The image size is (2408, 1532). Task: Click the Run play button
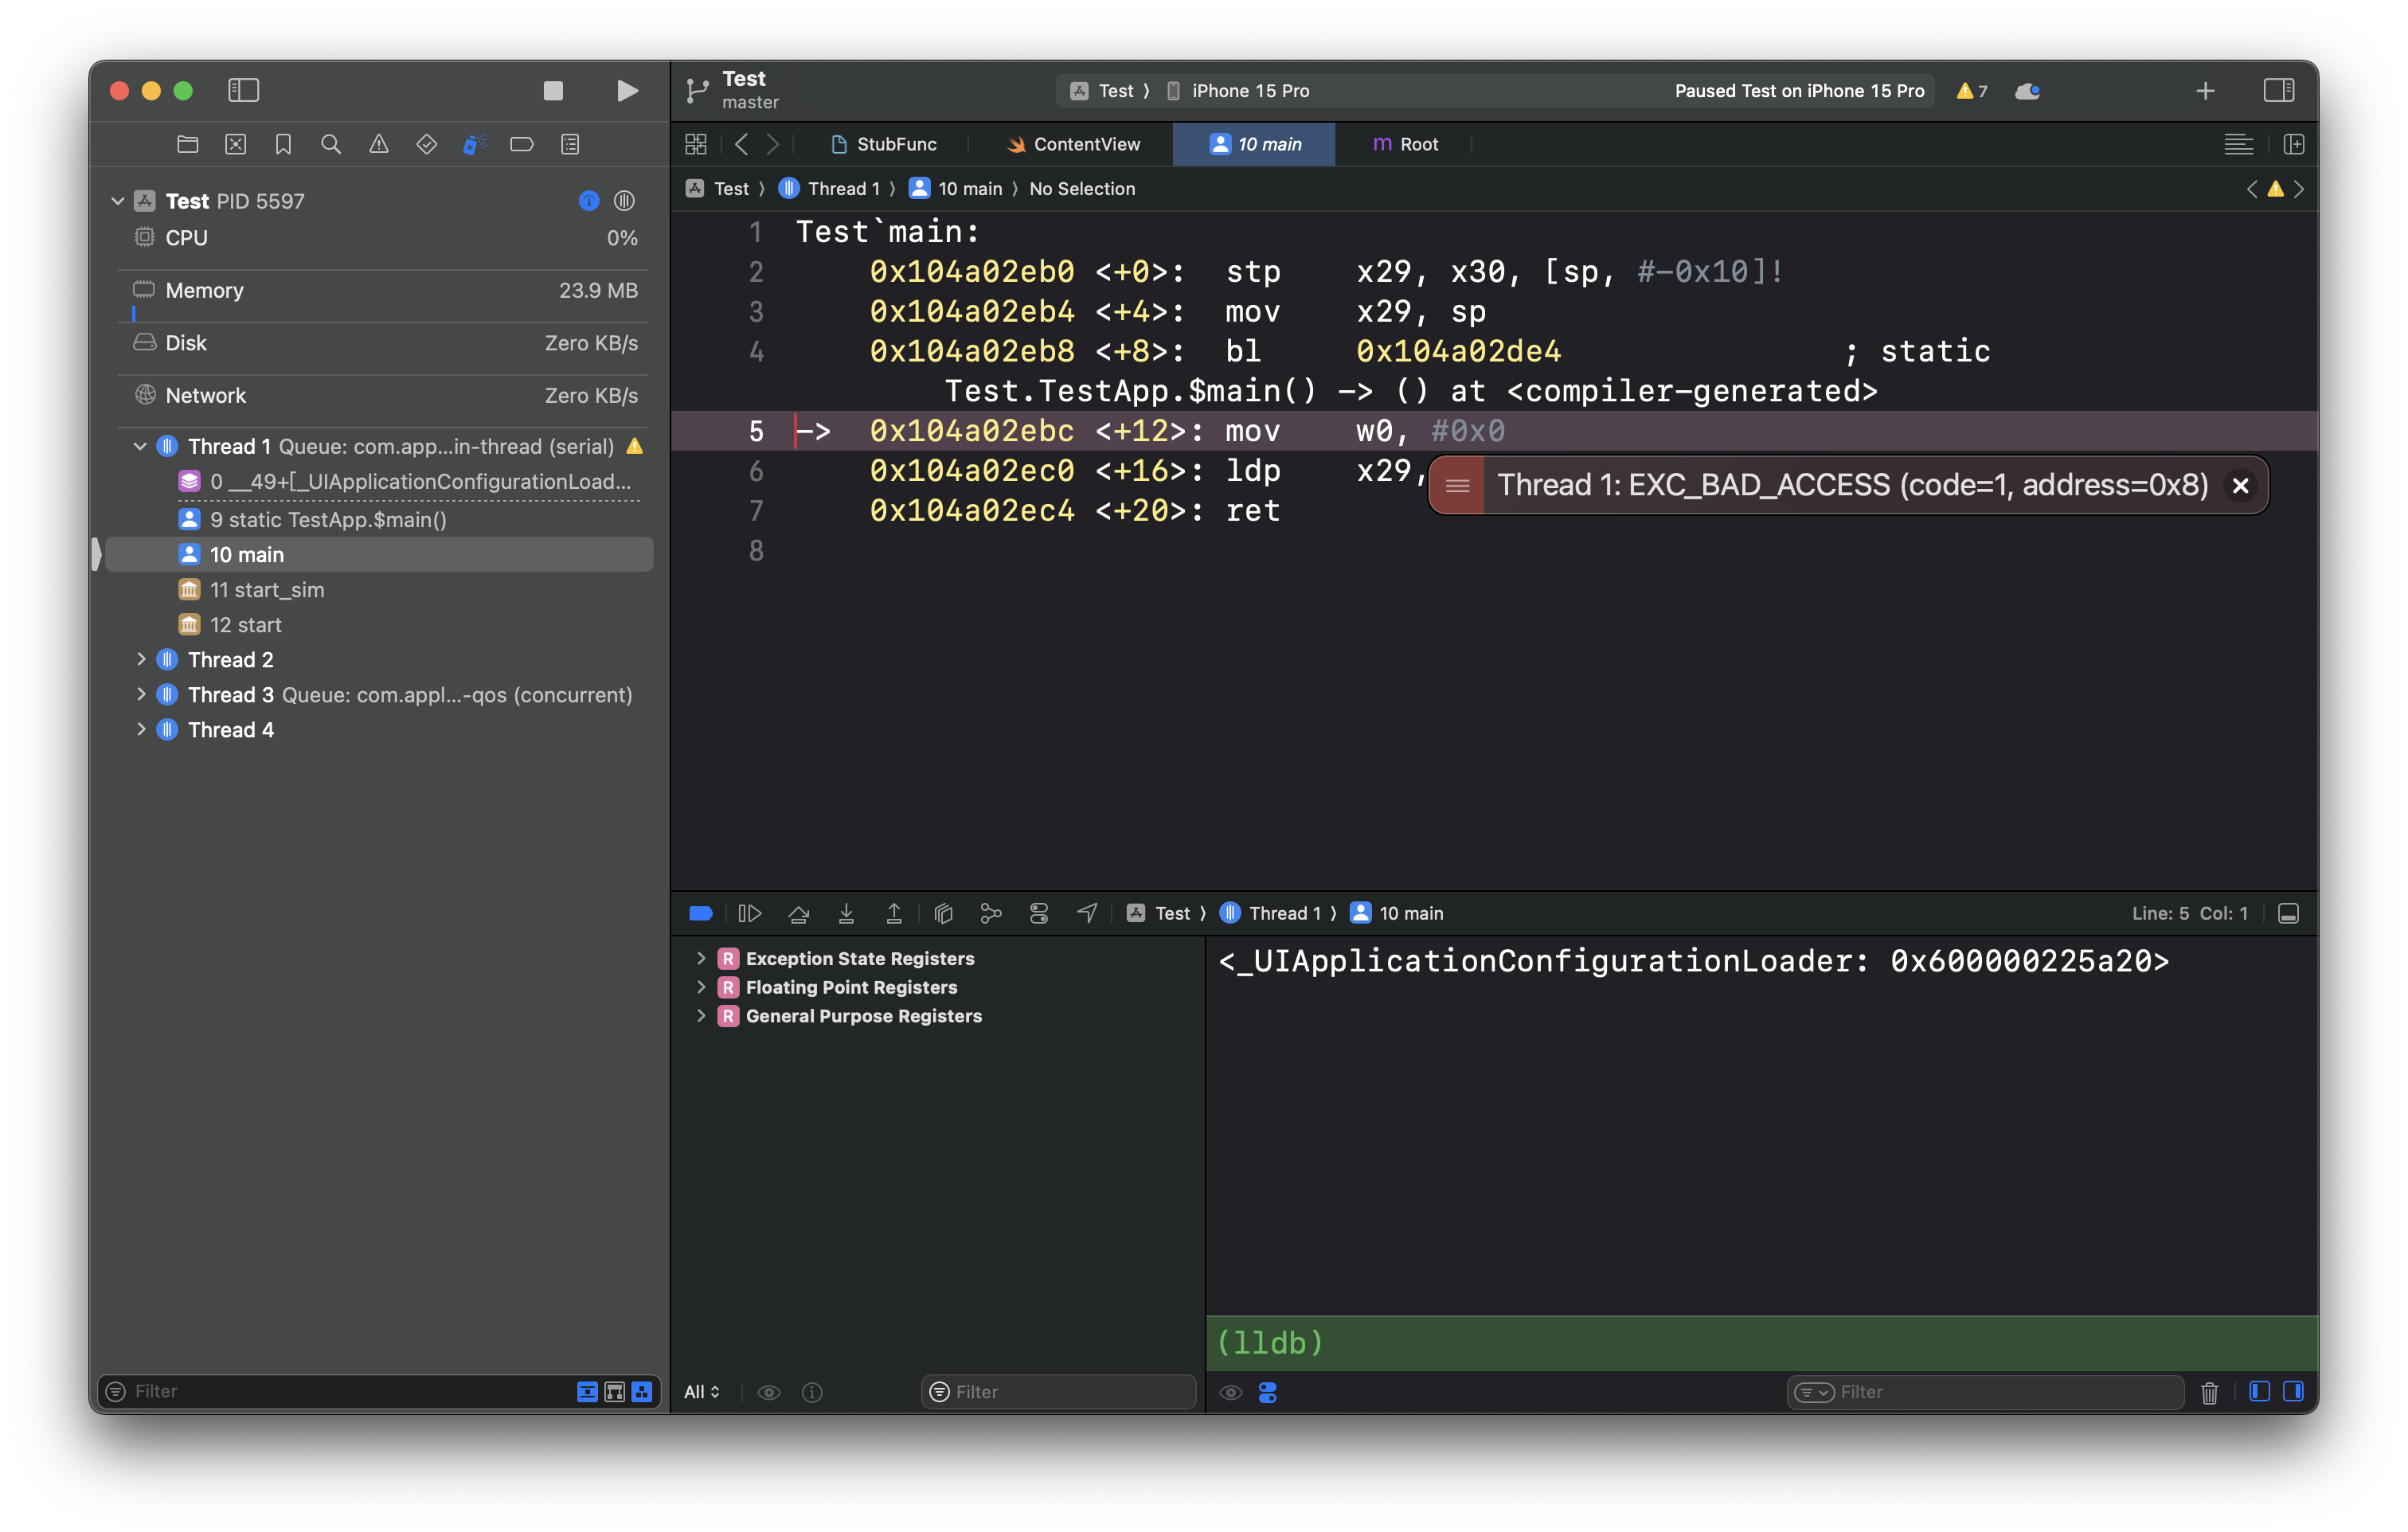[x=627, y=91]
